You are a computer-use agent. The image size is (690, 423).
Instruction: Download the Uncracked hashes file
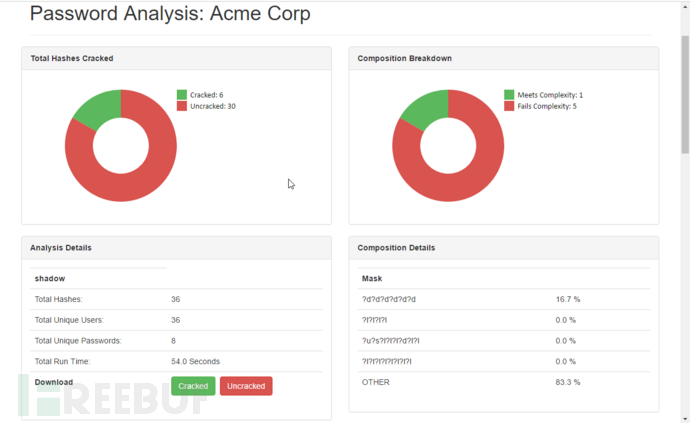tap(246, 386)
